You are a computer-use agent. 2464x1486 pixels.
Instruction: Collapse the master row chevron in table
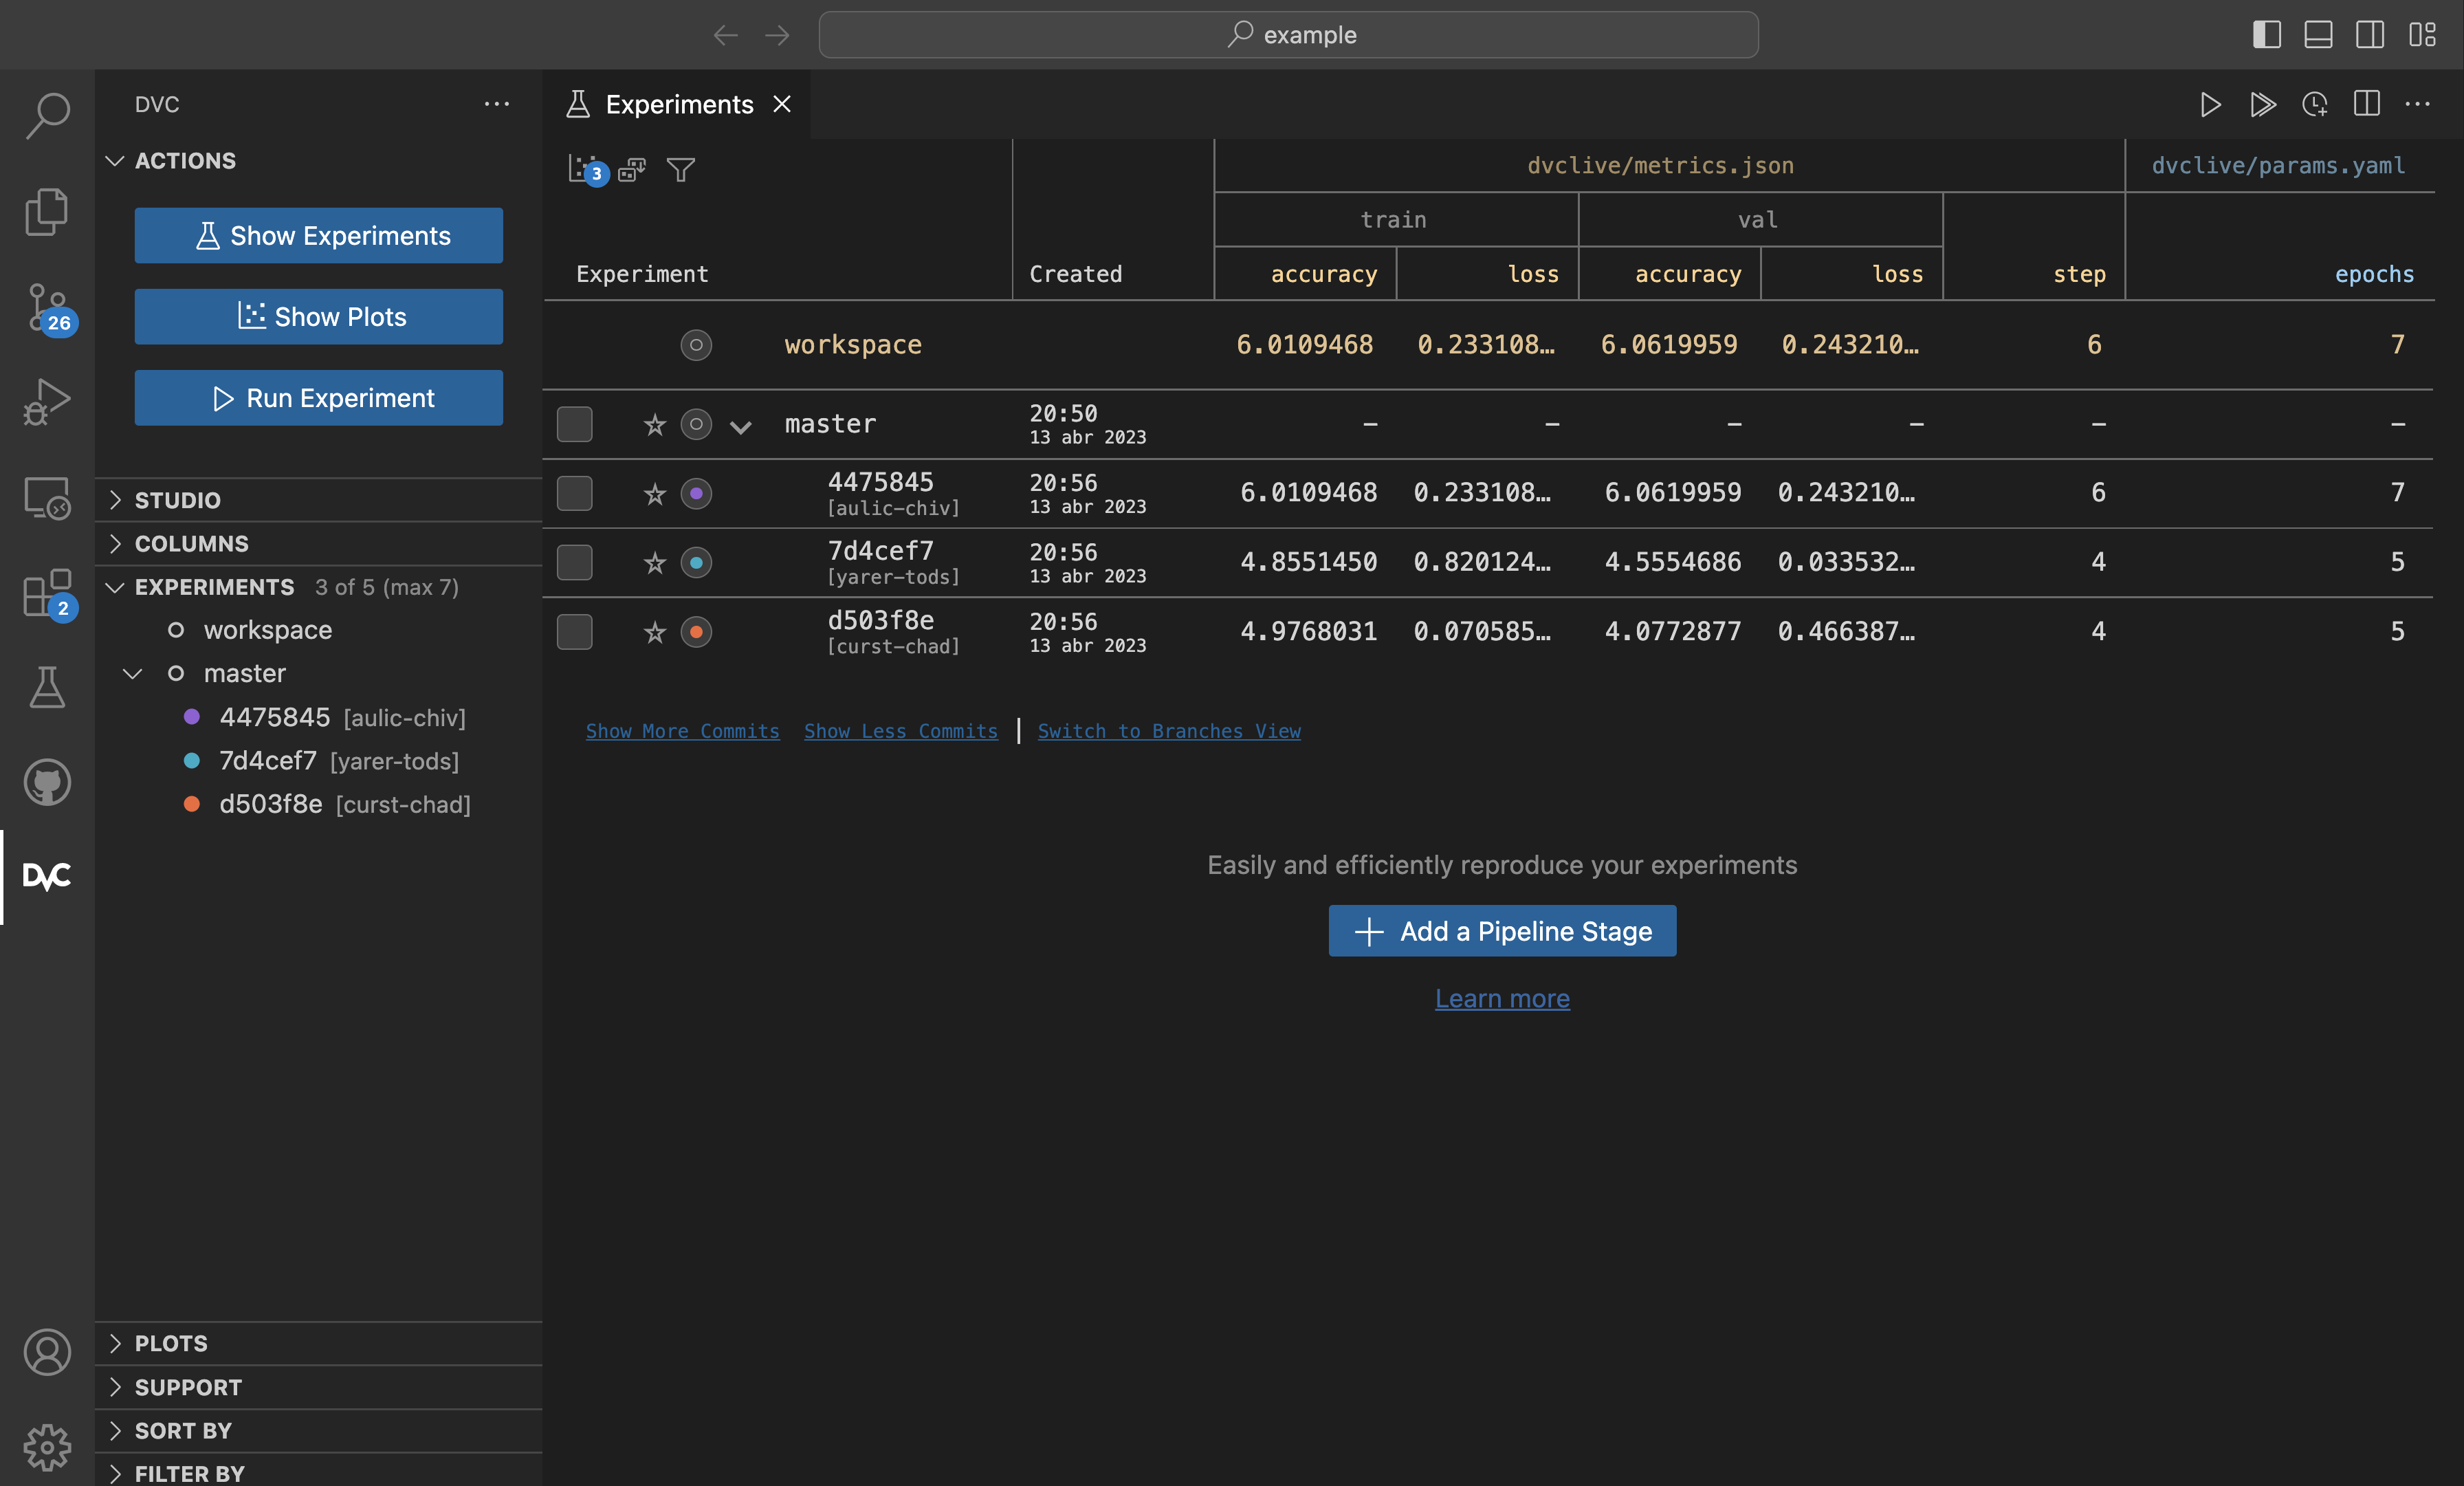(x=740, y=427)
